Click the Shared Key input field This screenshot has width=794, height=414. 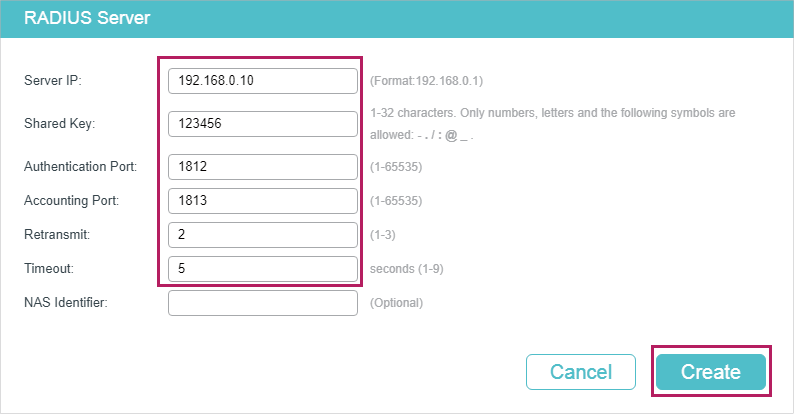click(x=263, y=124)
